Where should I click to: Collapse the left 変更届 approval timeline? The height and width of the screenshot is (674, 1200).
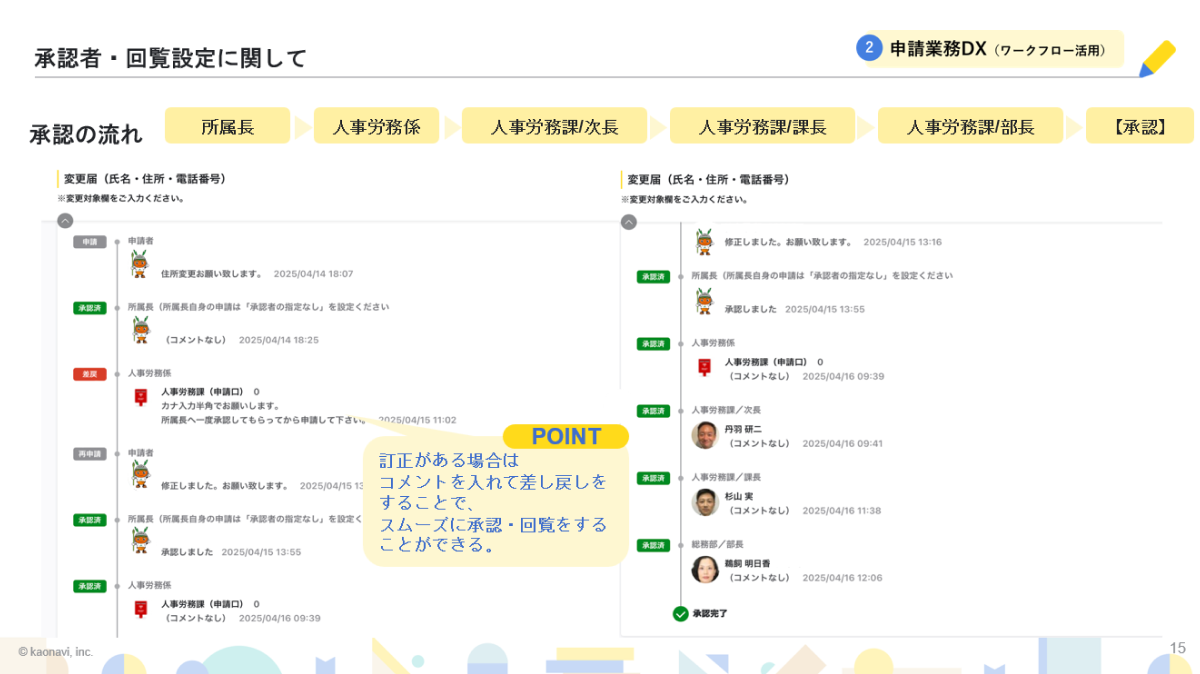point(65,221)
